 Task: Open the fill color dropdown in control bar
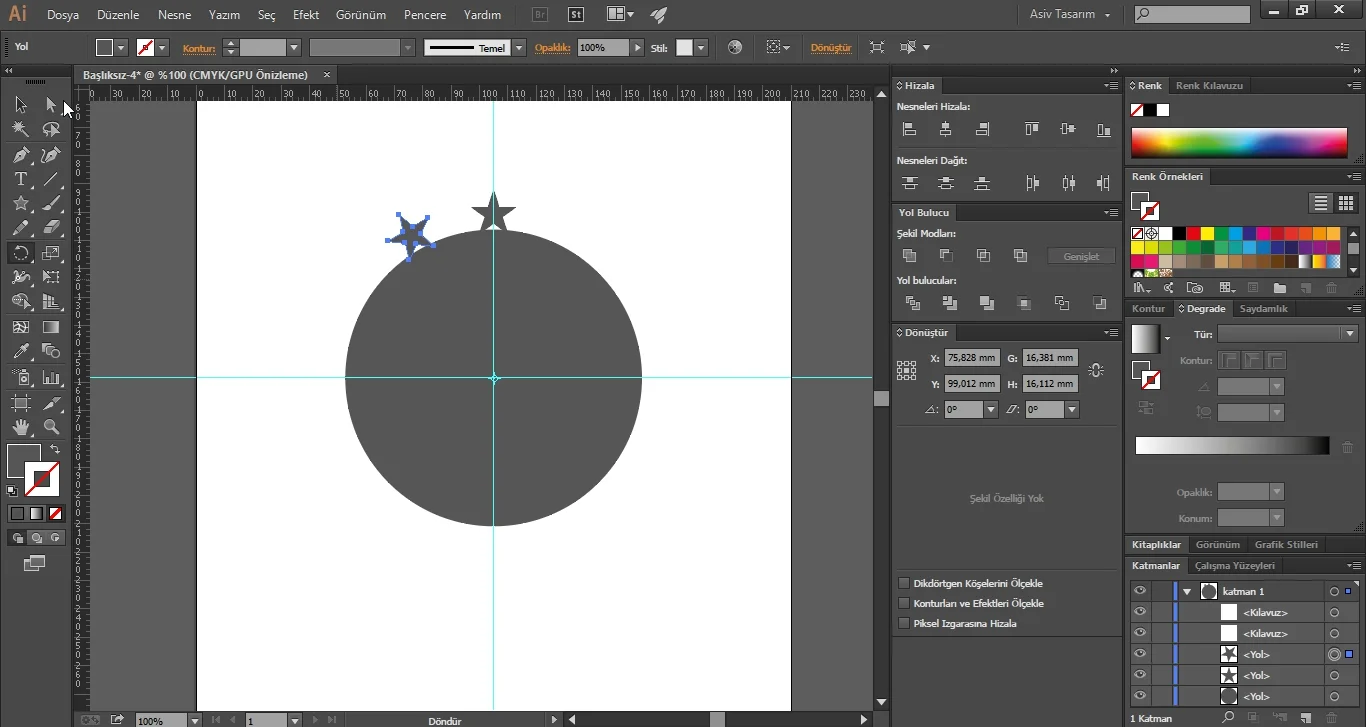[x=121, y=47]
